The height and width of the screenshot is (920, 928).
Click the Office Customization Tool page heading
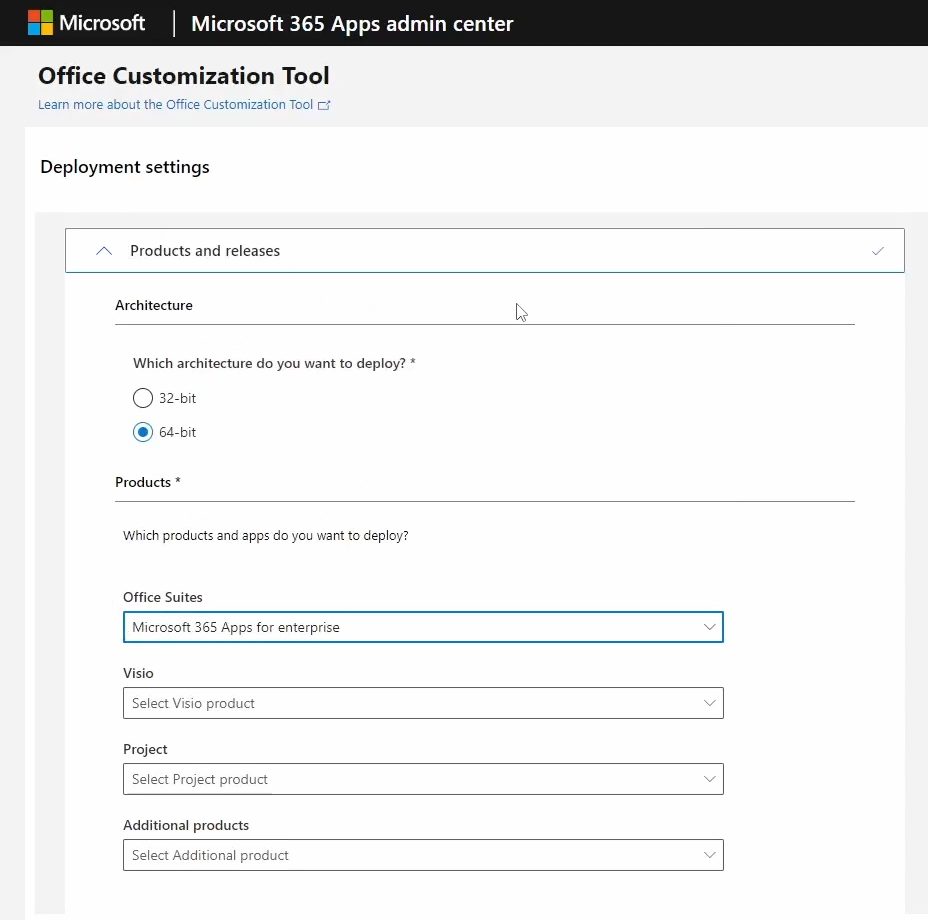183,76
